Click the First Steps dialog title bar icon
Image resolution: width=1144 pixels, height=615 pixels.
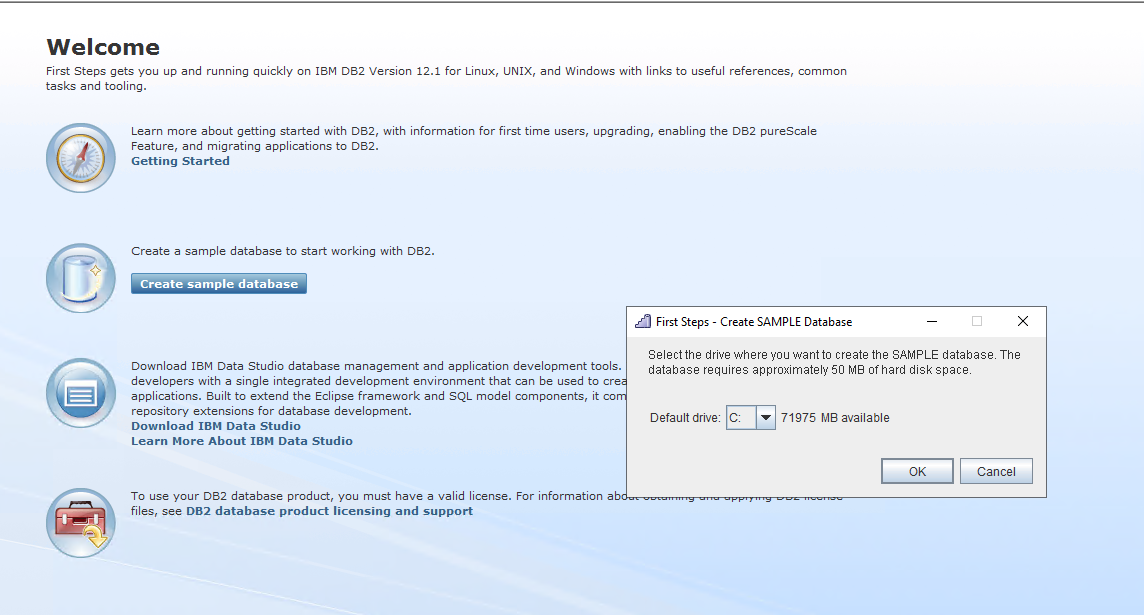[x=643, y=321]
